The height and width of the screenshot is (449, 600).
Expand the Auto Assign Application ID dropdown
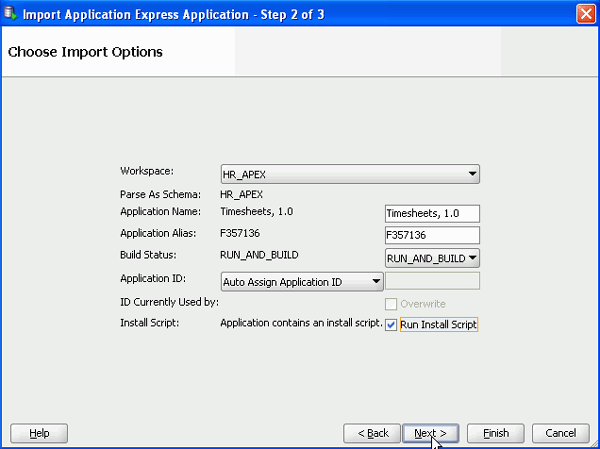pyautogui.click(x=302, y=282)
